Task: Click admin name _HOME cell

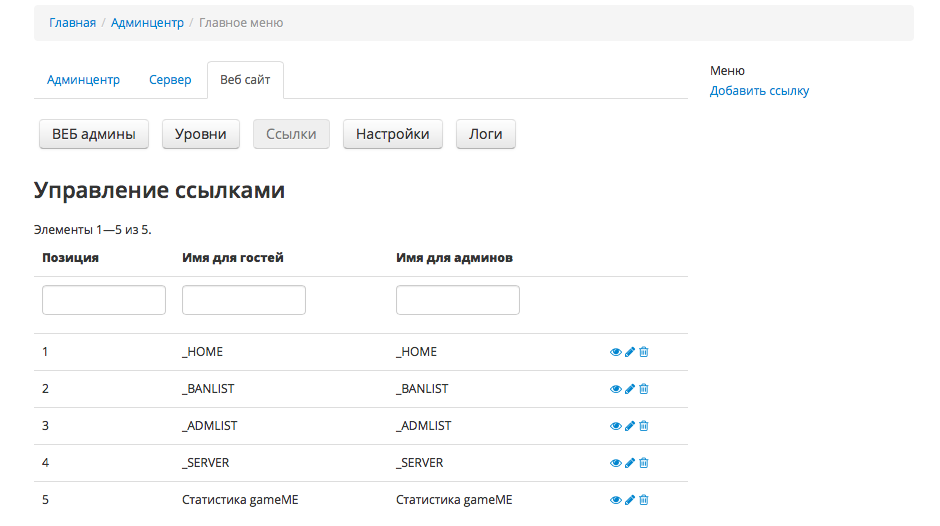Action: click(x=417, y=352)
